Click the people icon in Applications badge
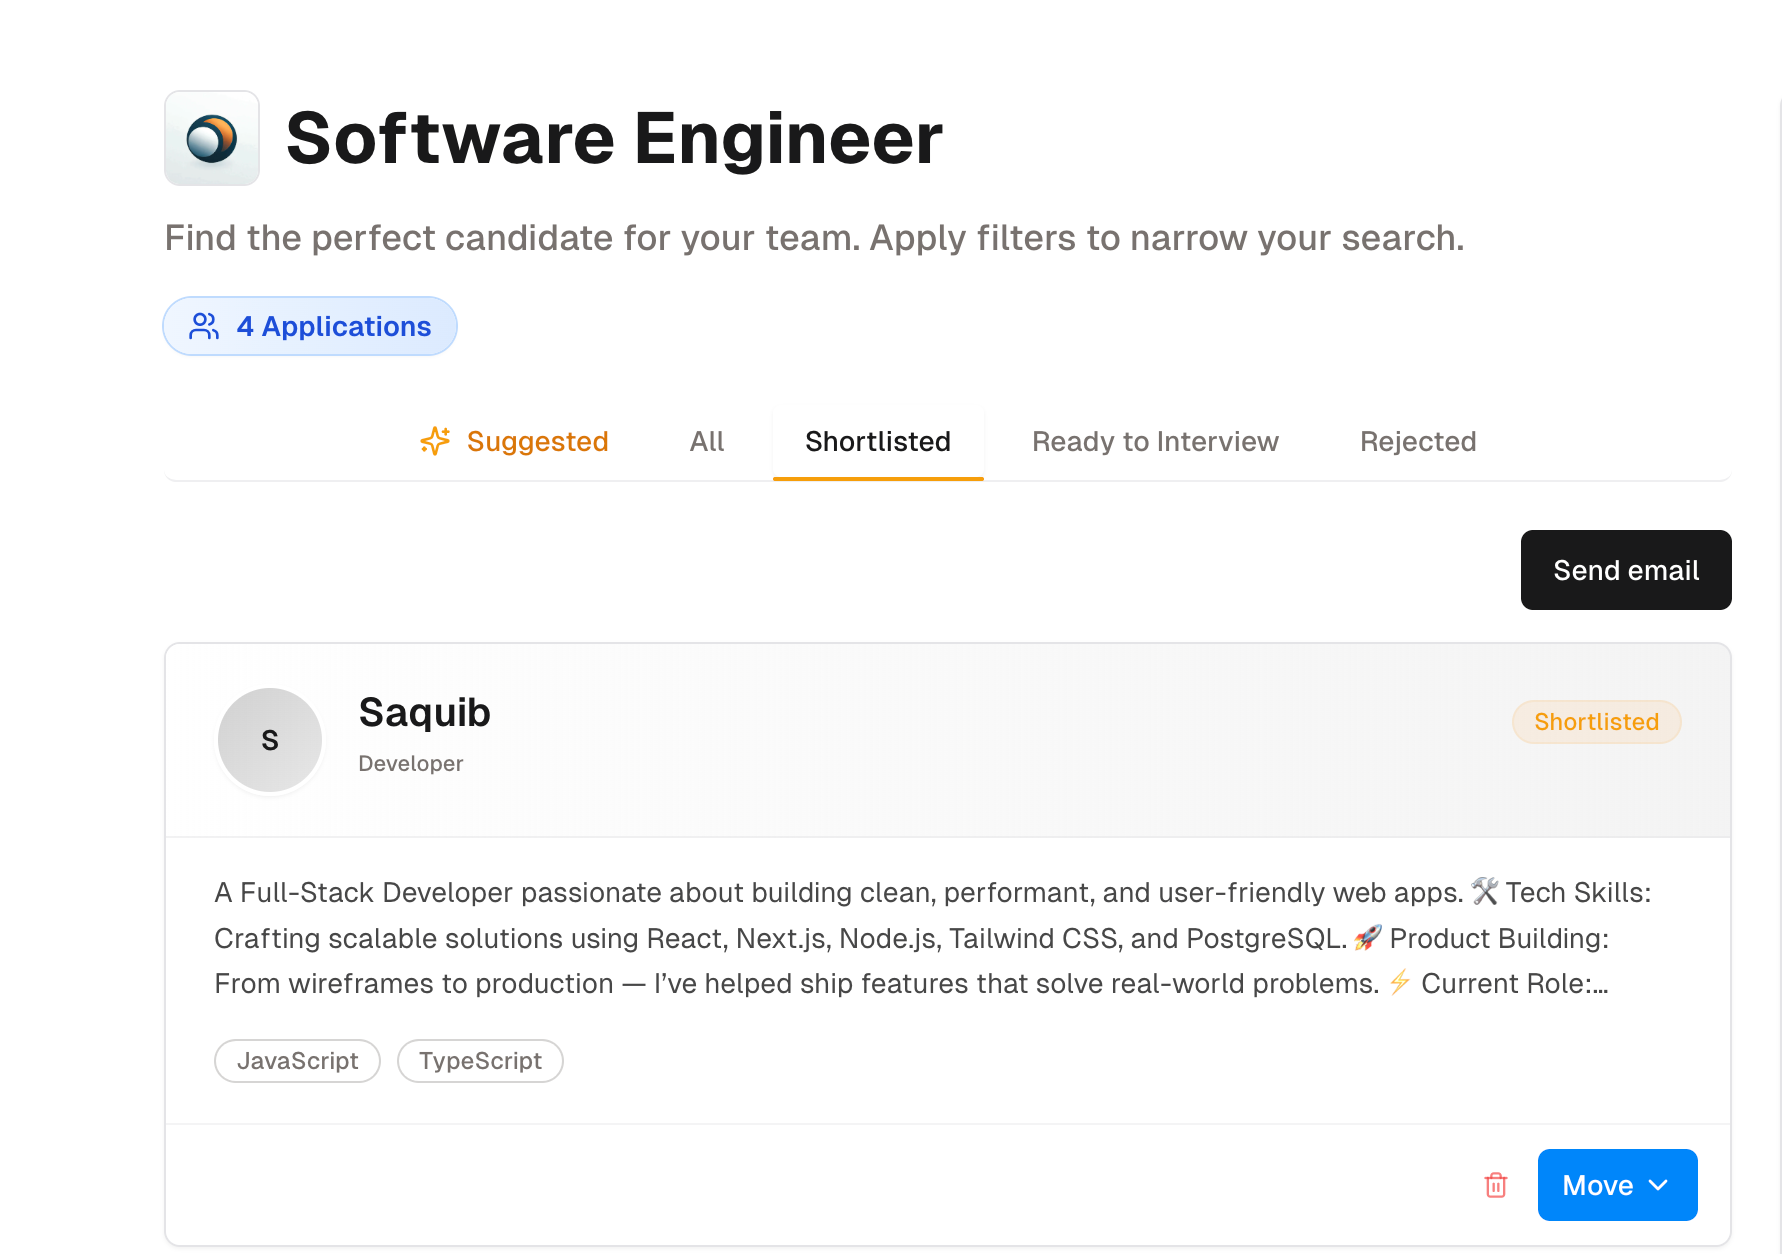 click(204, 326)
